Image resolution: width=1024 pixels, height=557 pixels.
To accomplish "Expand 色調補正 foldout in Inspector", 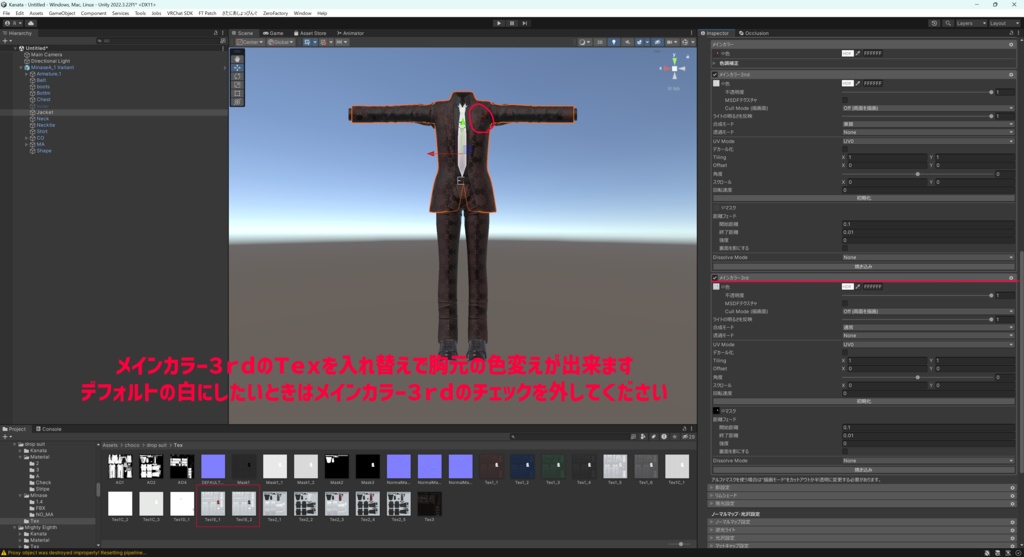I will pos(714,63).
